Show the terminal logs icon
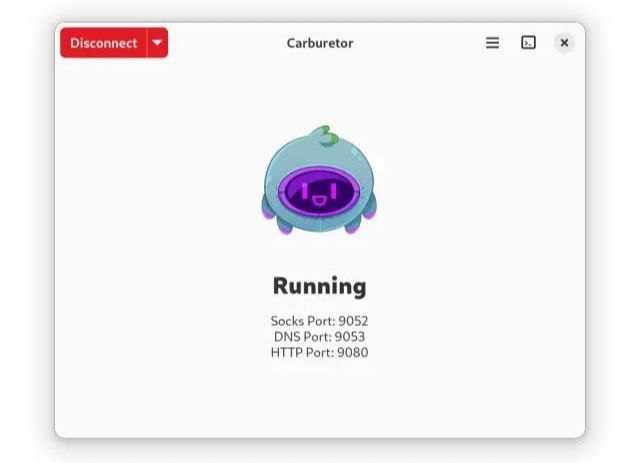The image size is (640, 463). [528, 43]
